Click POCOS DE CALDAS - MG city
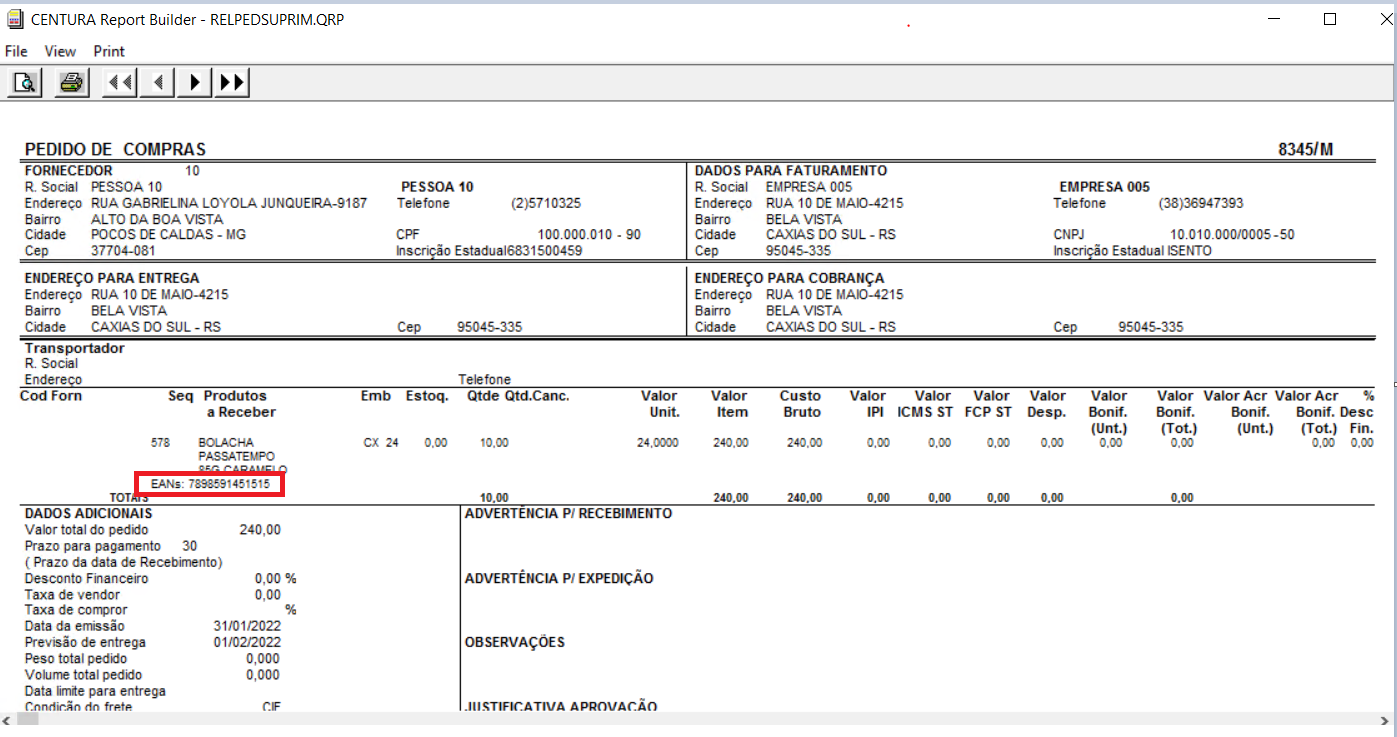The image size is (1397, 737). pyautogui.click(x=168, y=235)
